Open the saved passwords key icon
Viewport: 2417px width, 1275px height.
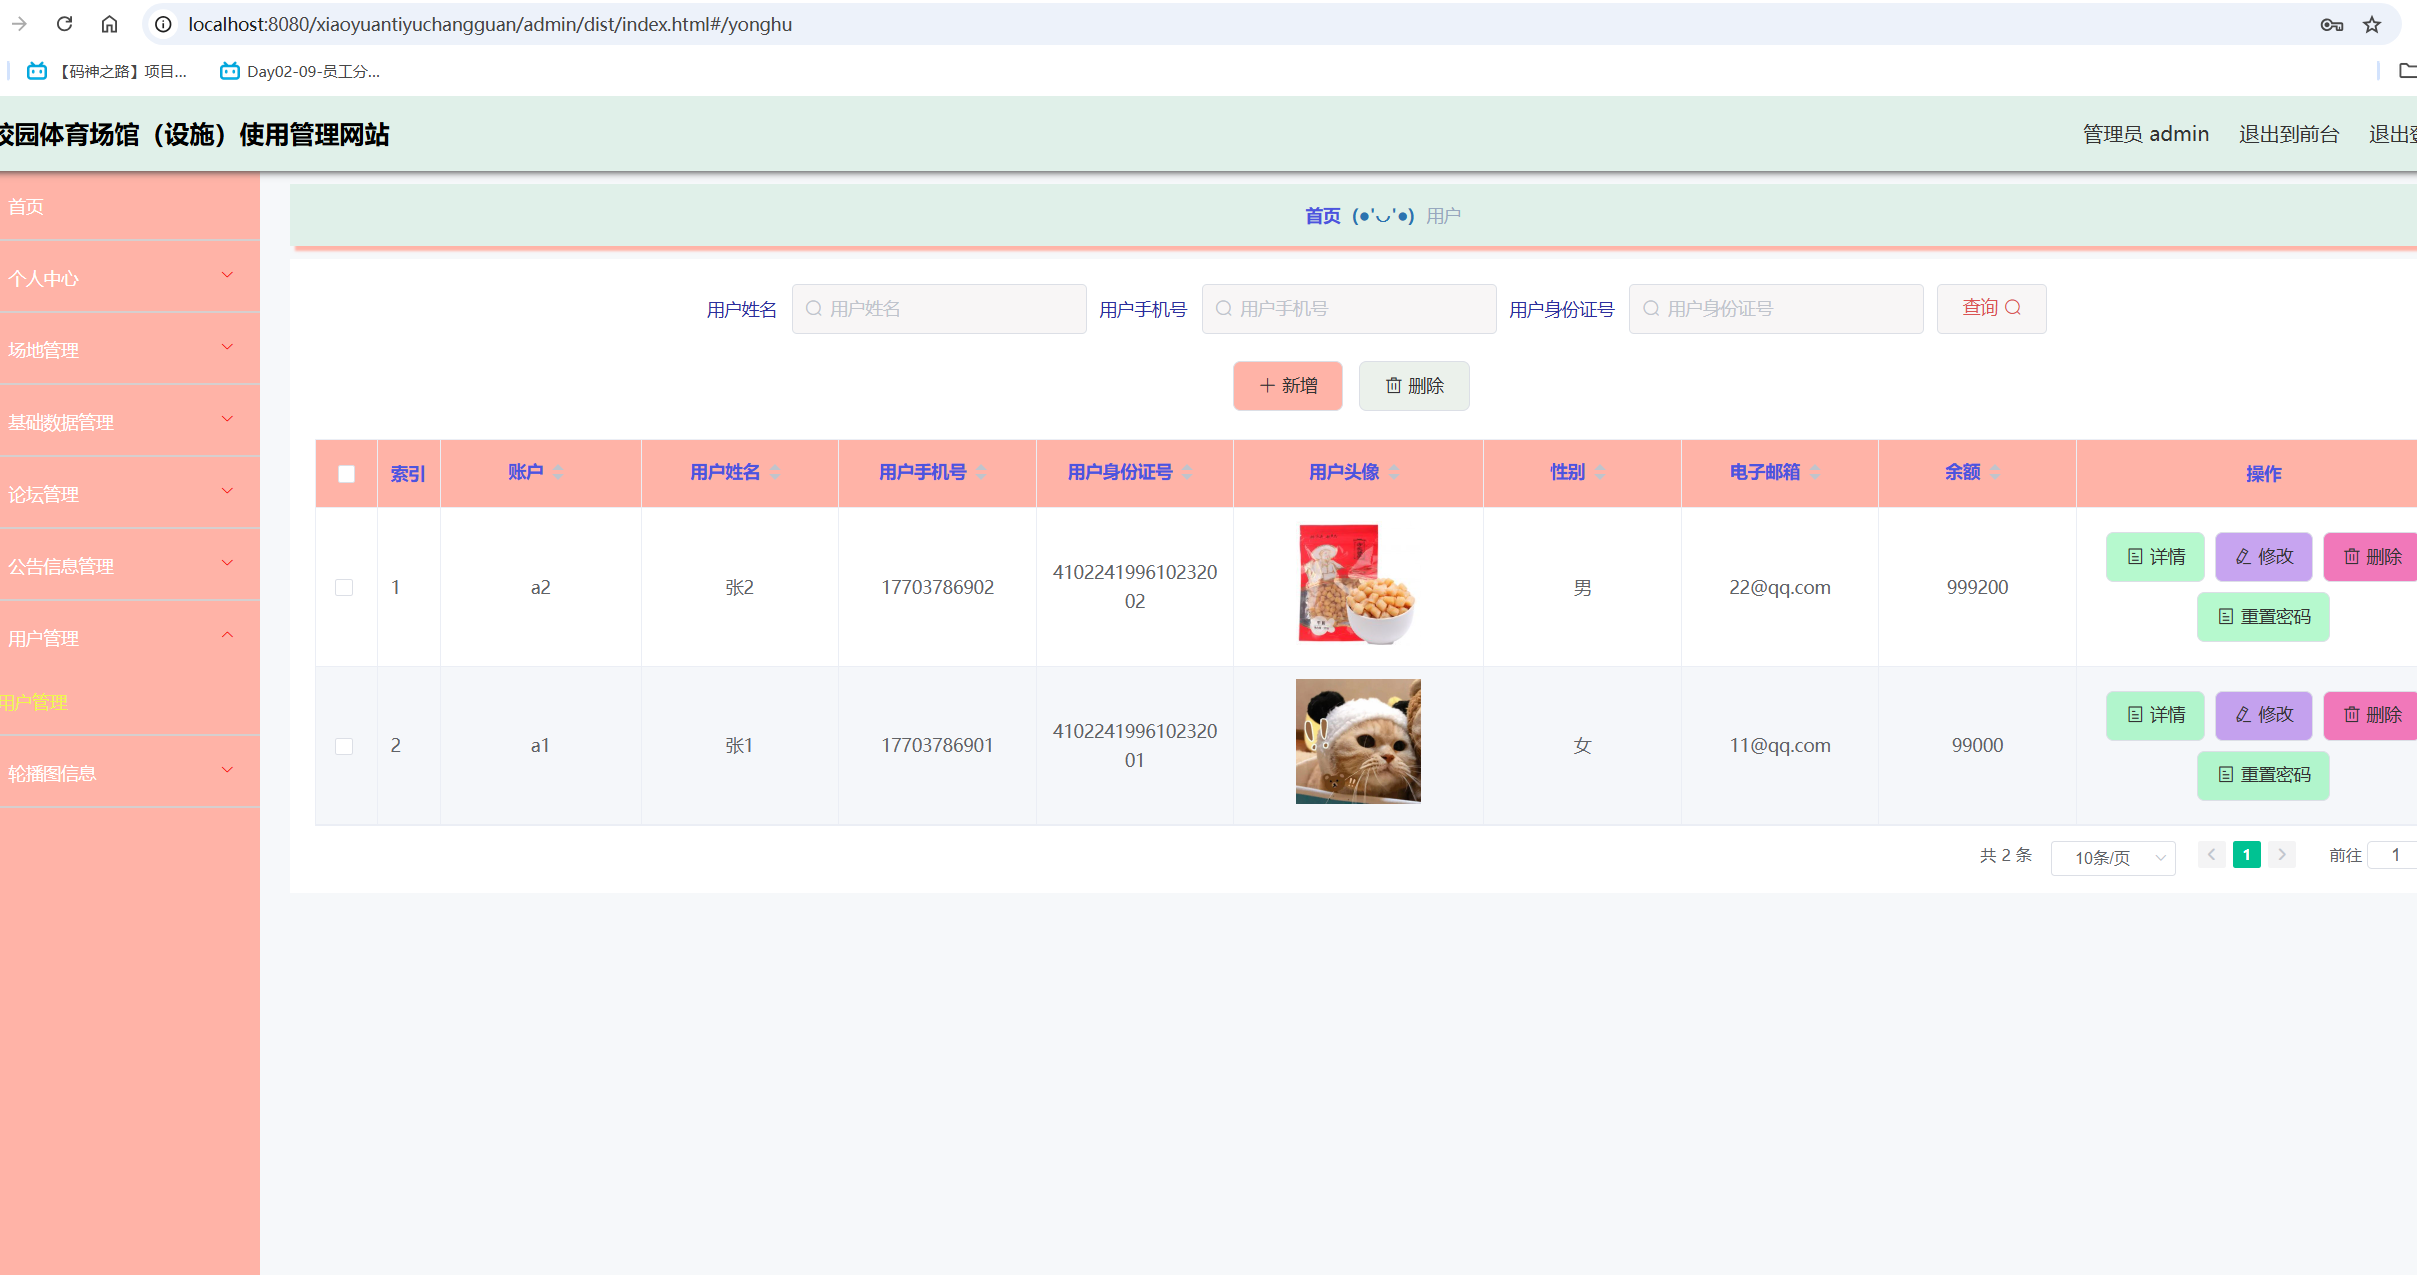pos(2332,25)
